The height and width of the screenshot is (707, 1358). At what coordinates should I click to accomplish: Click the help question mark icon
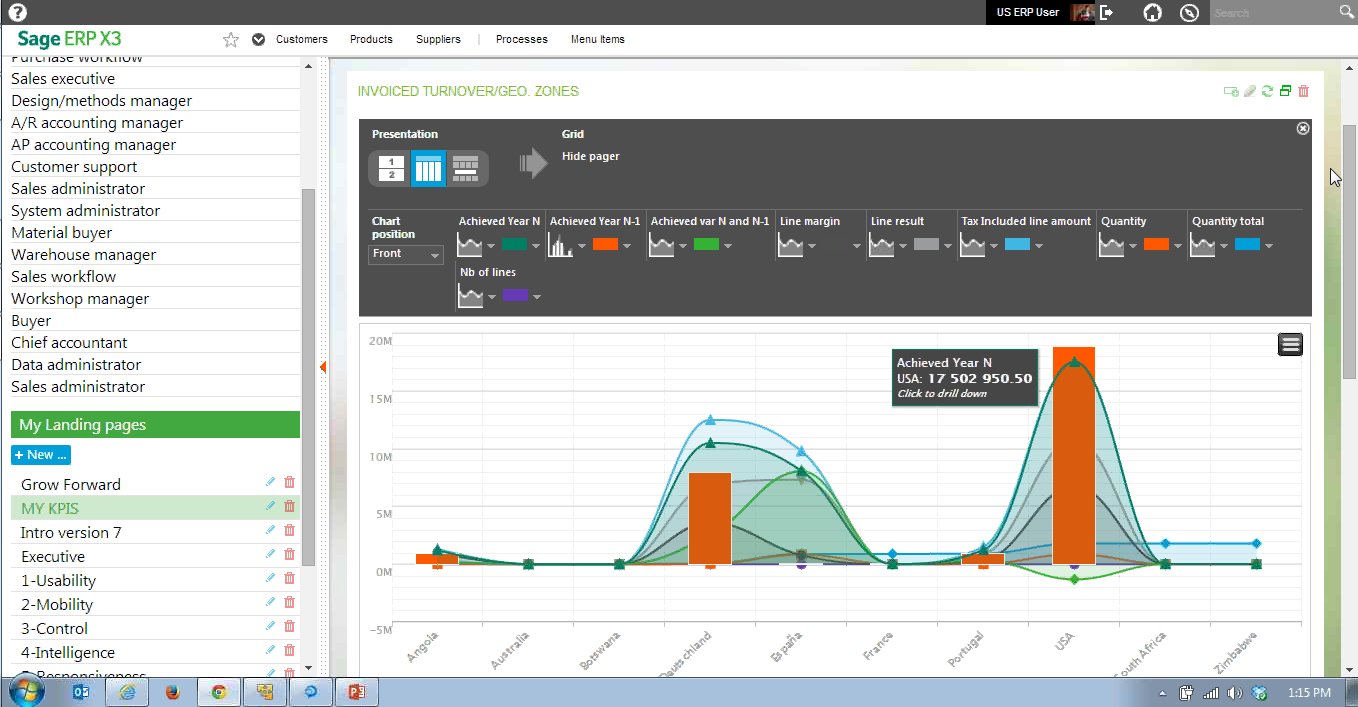[17, 12]
